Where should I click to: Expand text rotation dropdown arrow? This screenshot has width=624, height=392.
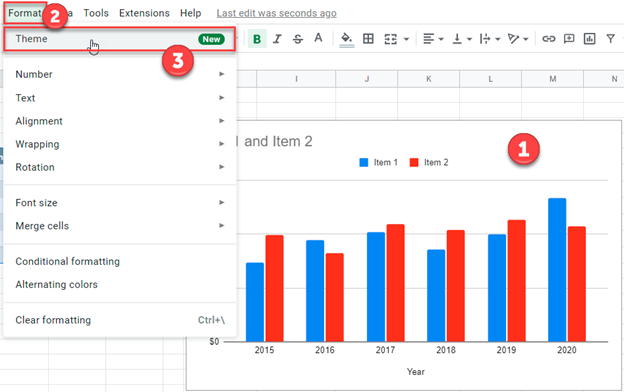(x=526, y=39)
